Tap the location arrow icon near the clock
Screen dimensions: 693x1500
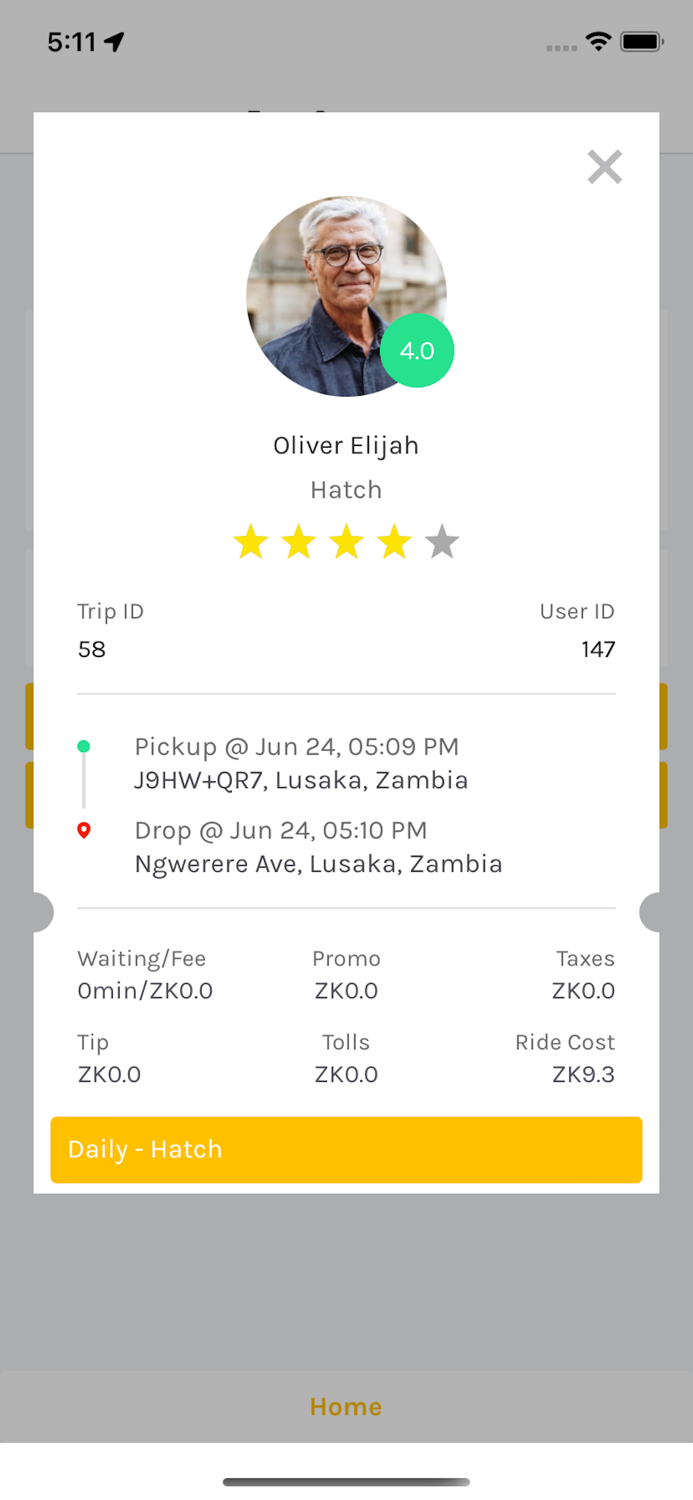click(113, 40)
